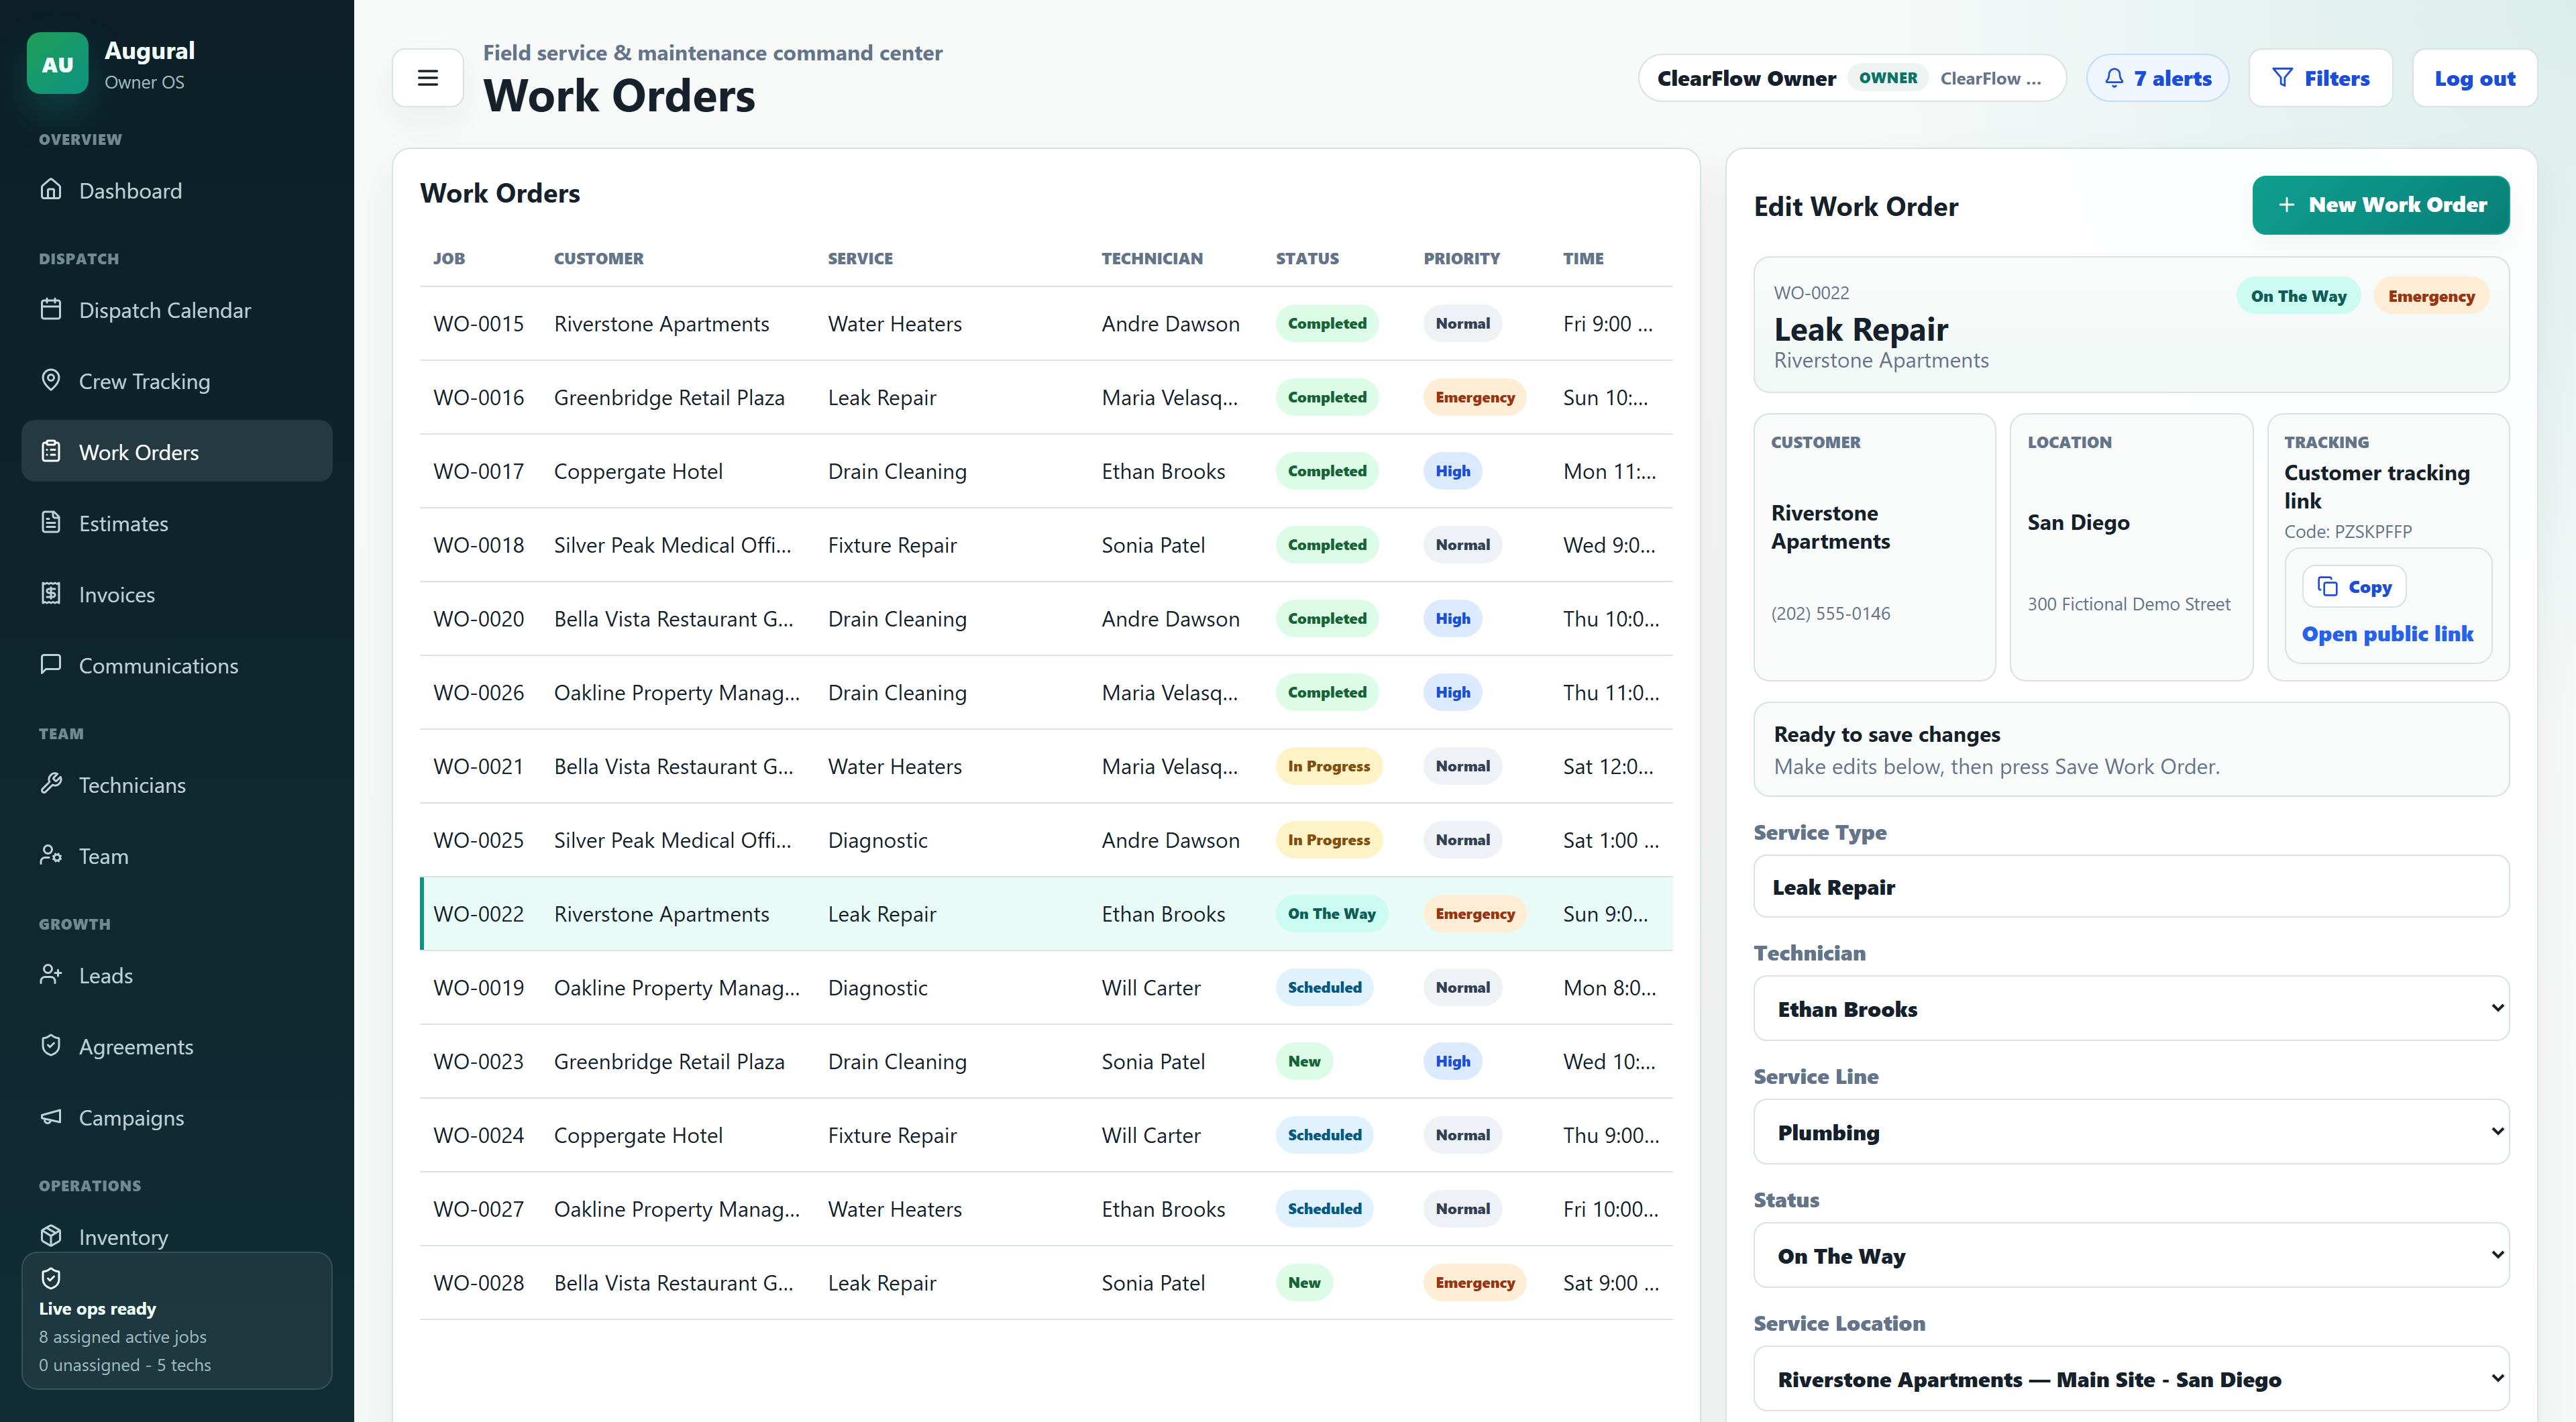
Task: Open public link for tracking
Action: click(2387, 634)
